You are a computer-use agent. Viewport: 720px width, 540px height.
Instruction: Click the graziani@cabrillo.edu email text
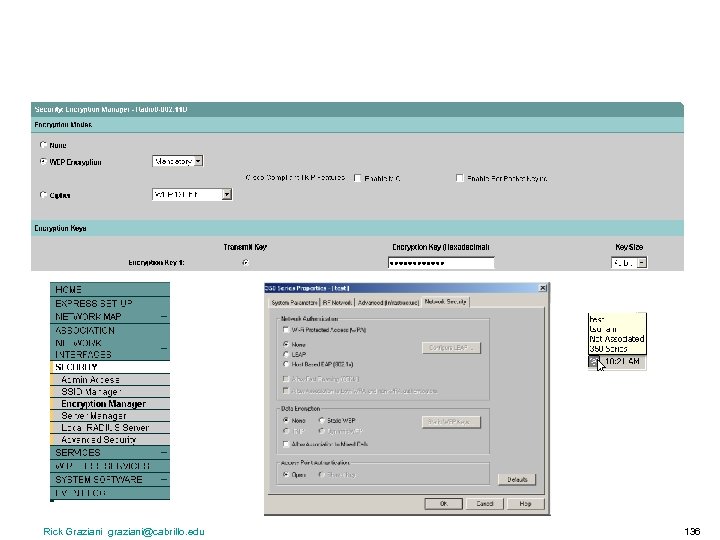point(156,532)
